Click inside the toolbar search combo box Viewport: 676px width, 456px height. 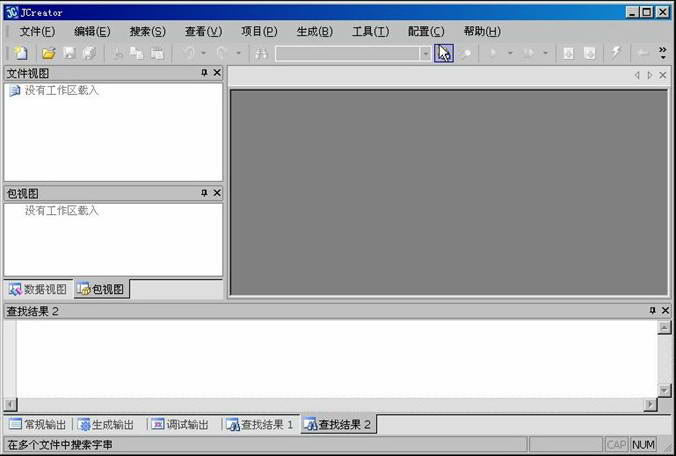[347, 53]
